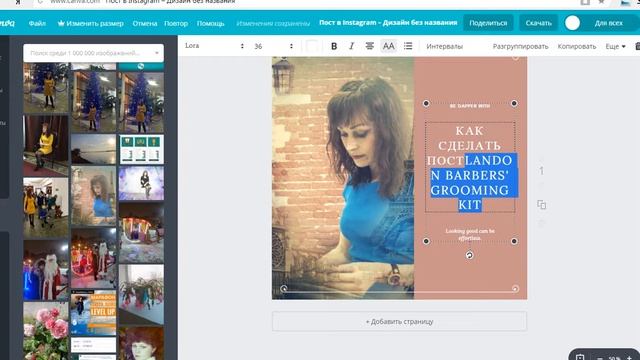This screenshot has height=360, width=640.
Task: Apply bulleted list icon
Action: 408,46
